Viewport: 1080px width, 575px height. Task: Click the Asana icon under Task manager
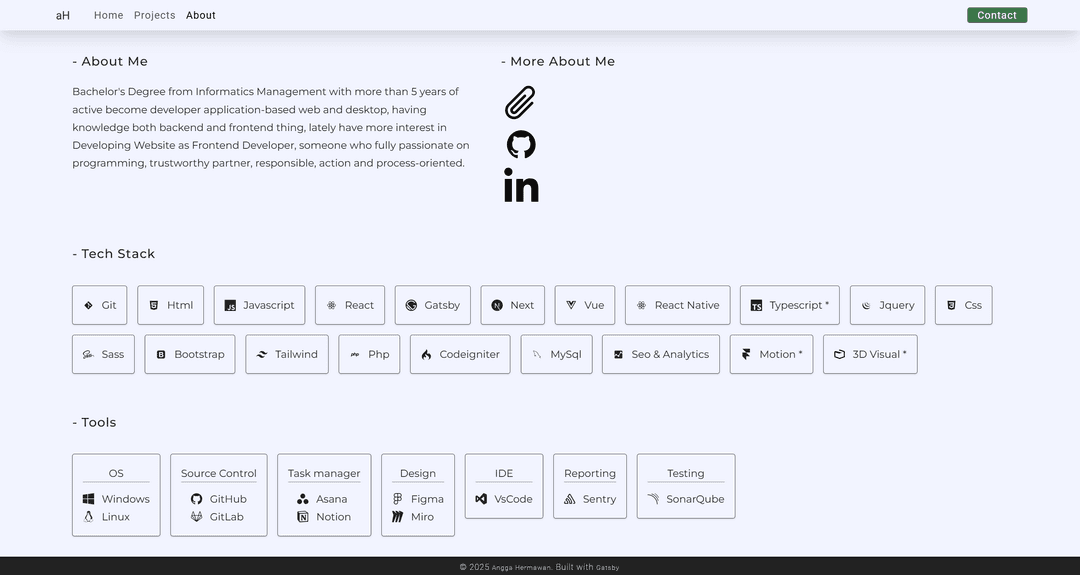(x=303, y=499)
